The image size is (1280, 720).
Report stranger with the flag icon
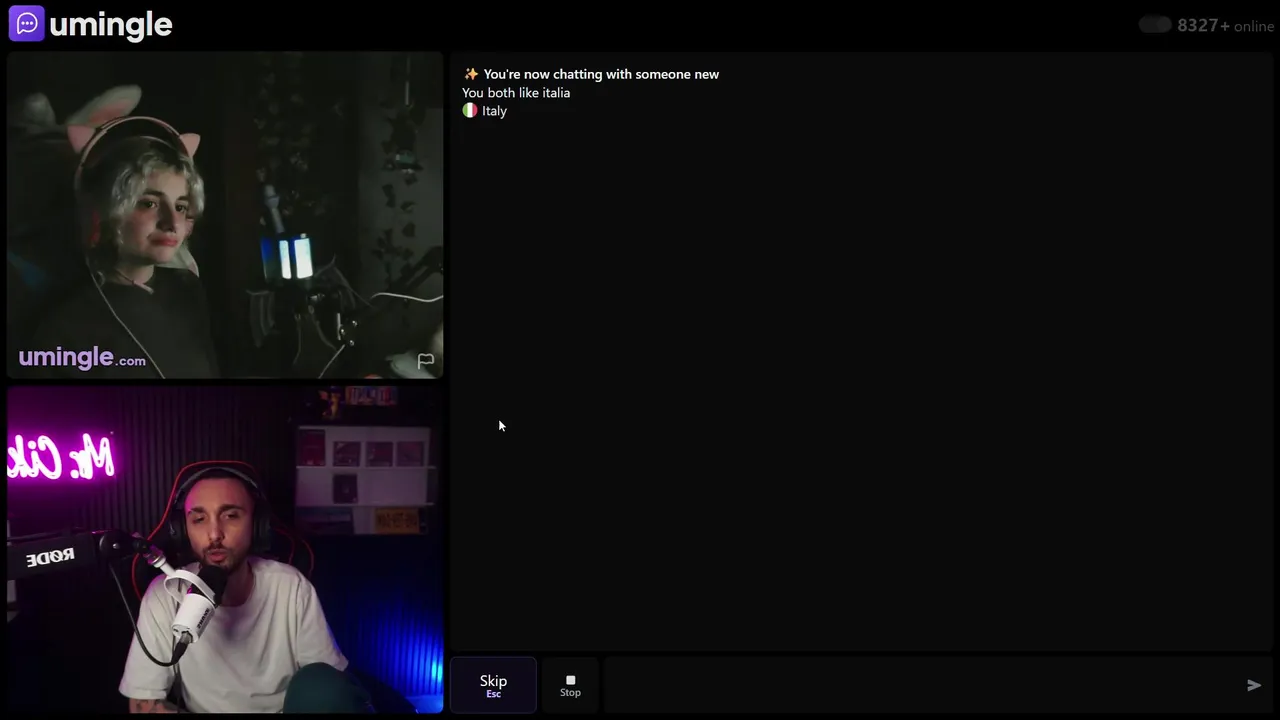tap(426, 361)
